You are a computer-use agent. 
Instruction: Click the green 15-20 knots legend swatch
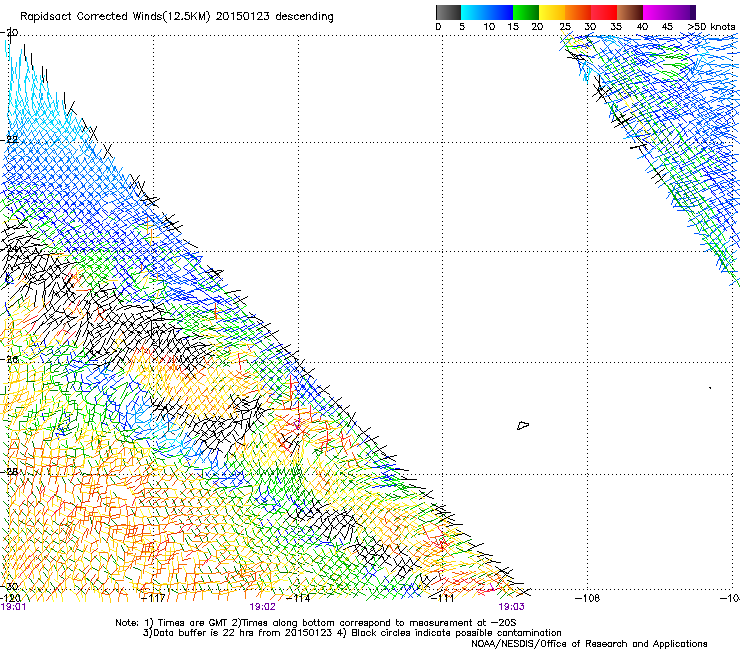(526, 12)
